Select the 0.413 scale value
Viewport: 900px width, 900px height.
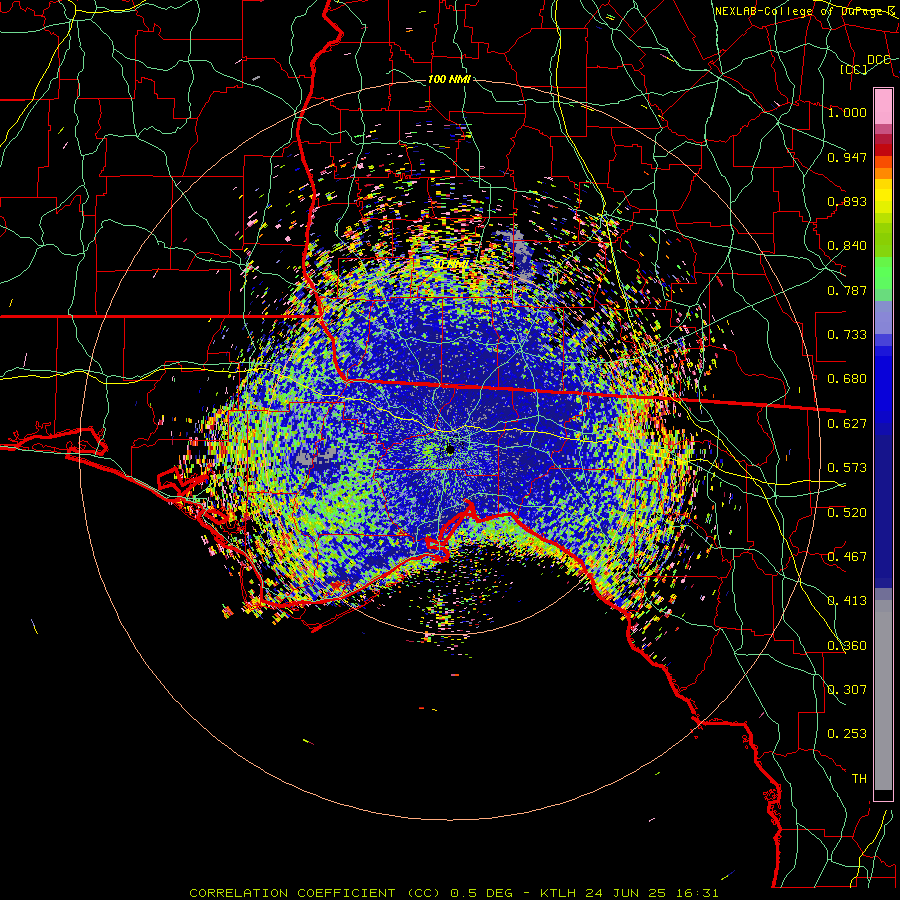pos(847,601)
